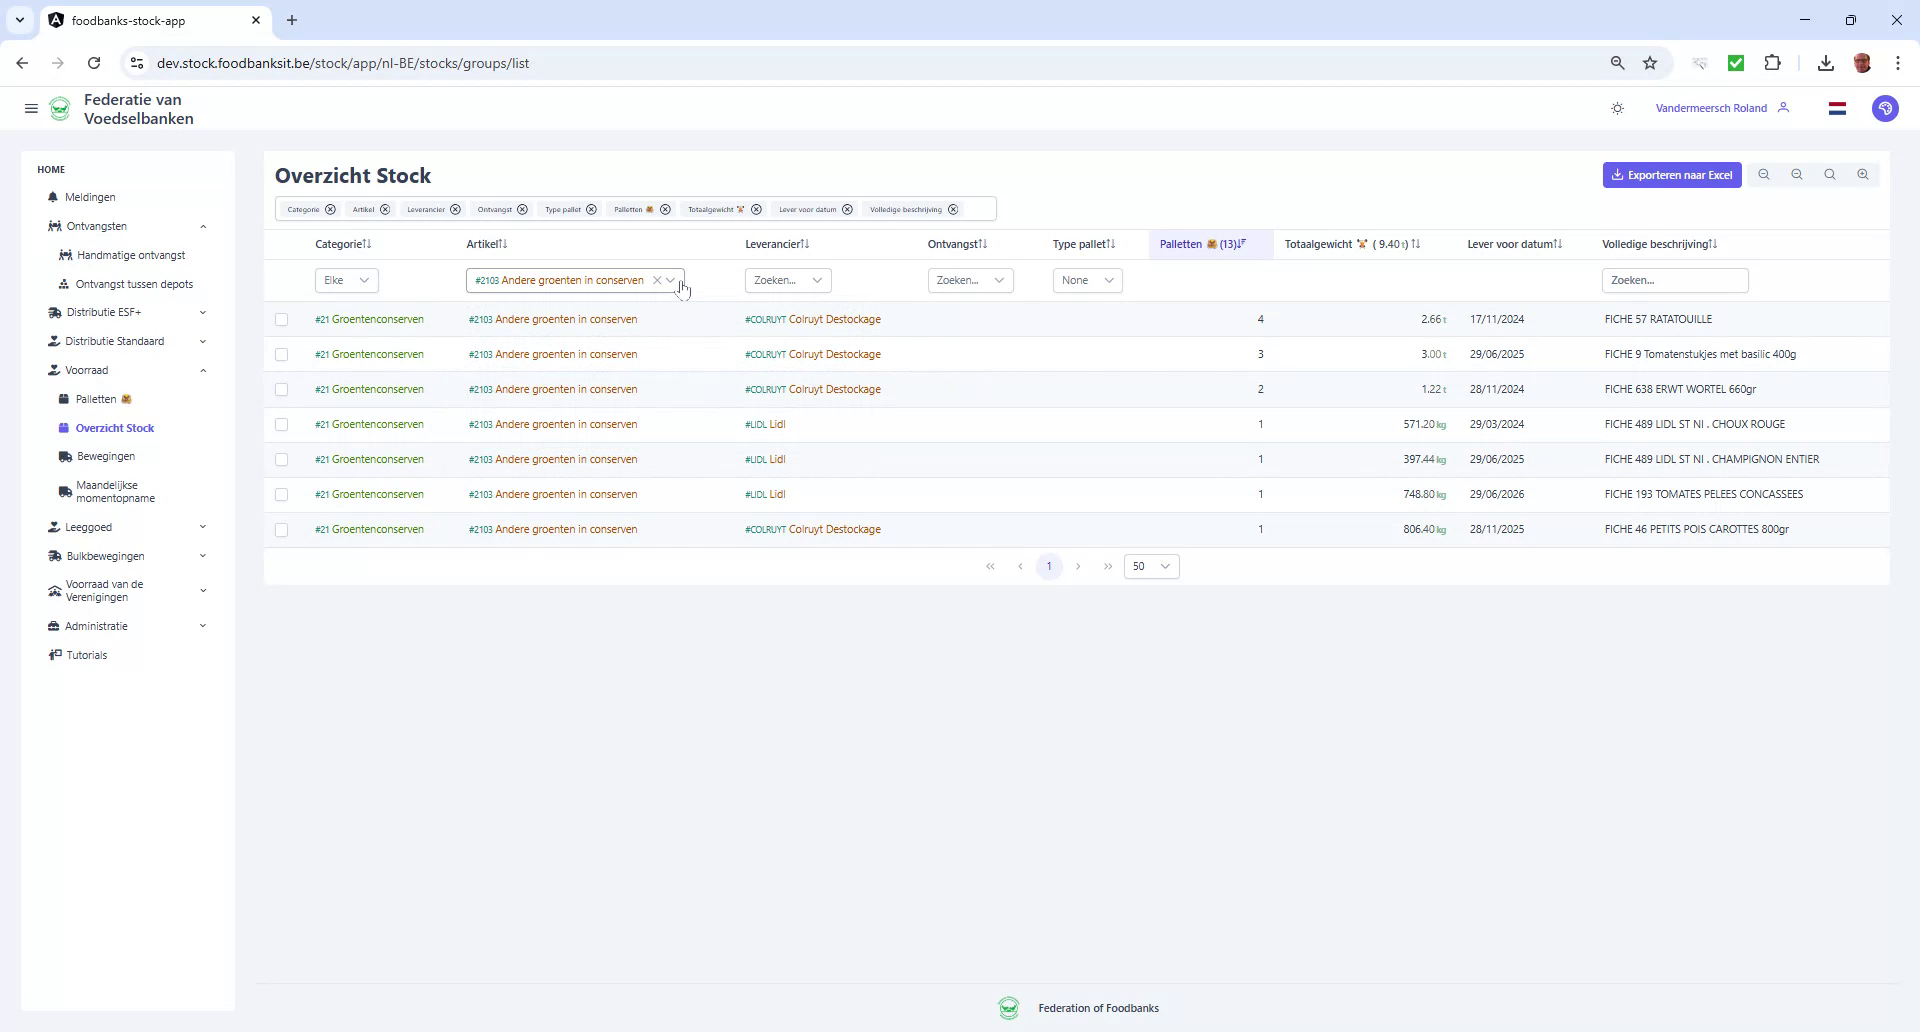This screenshot has height=1032, width=1920.
Task: Expand the Categorie filter showing Elke
Action: [345, 280]
